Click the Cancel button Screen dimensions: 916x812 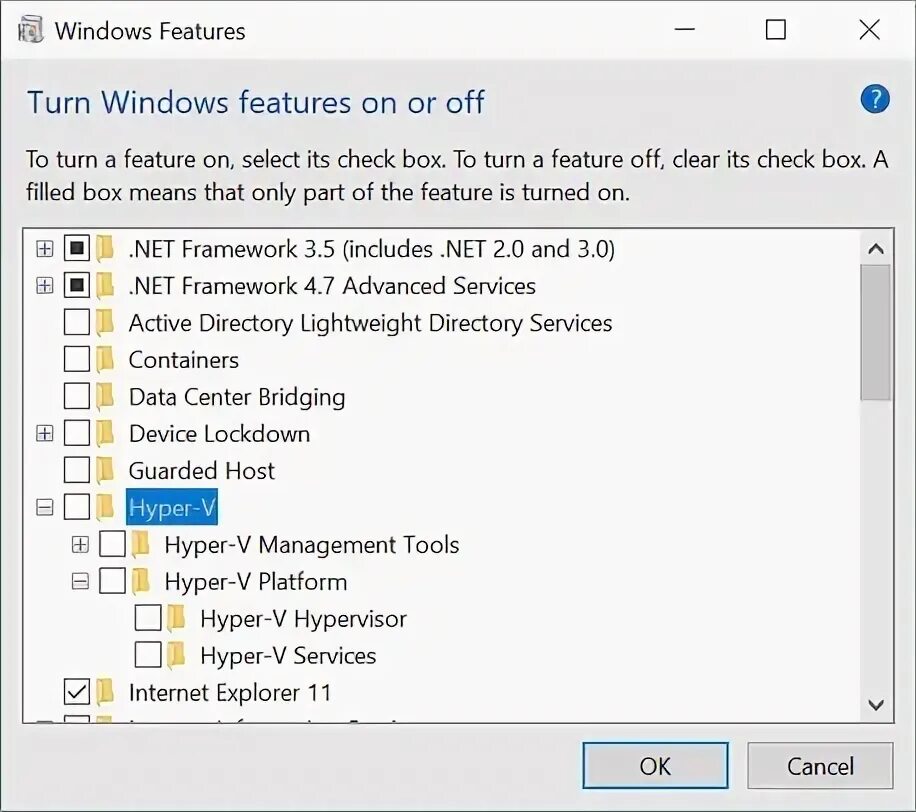tap(819, 766)
